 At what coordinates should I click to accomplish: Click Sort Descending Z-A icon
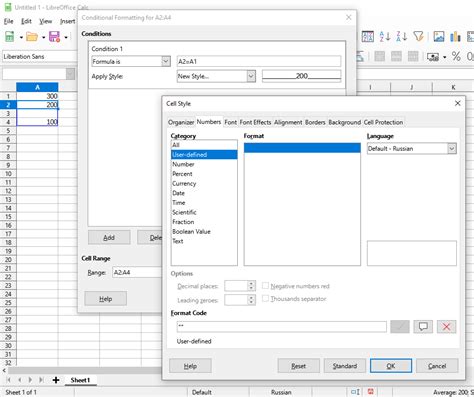(x=402, y=36)
